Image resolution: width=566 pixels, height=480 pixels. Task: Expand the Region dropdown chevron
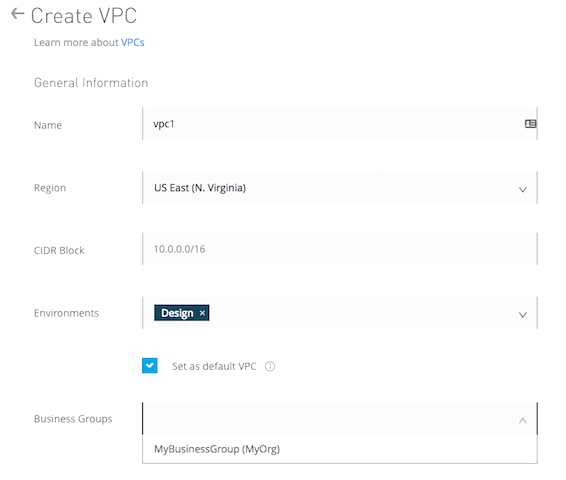(x=522, y=189)
